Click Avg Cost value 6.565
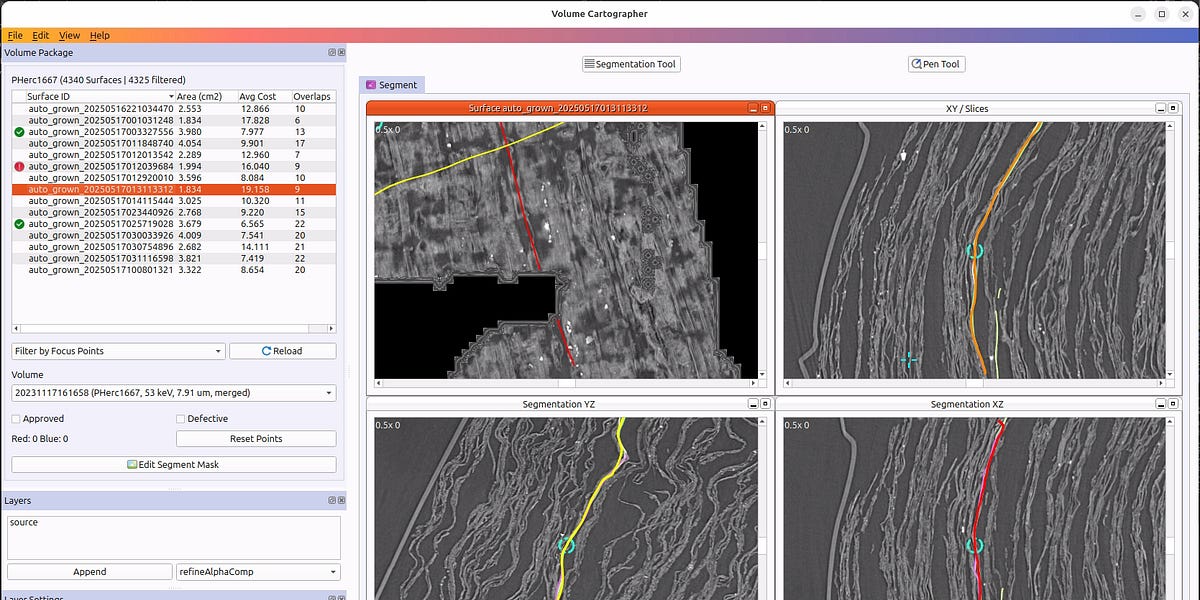Screen dimensions: 1200x600 (253, 224)
